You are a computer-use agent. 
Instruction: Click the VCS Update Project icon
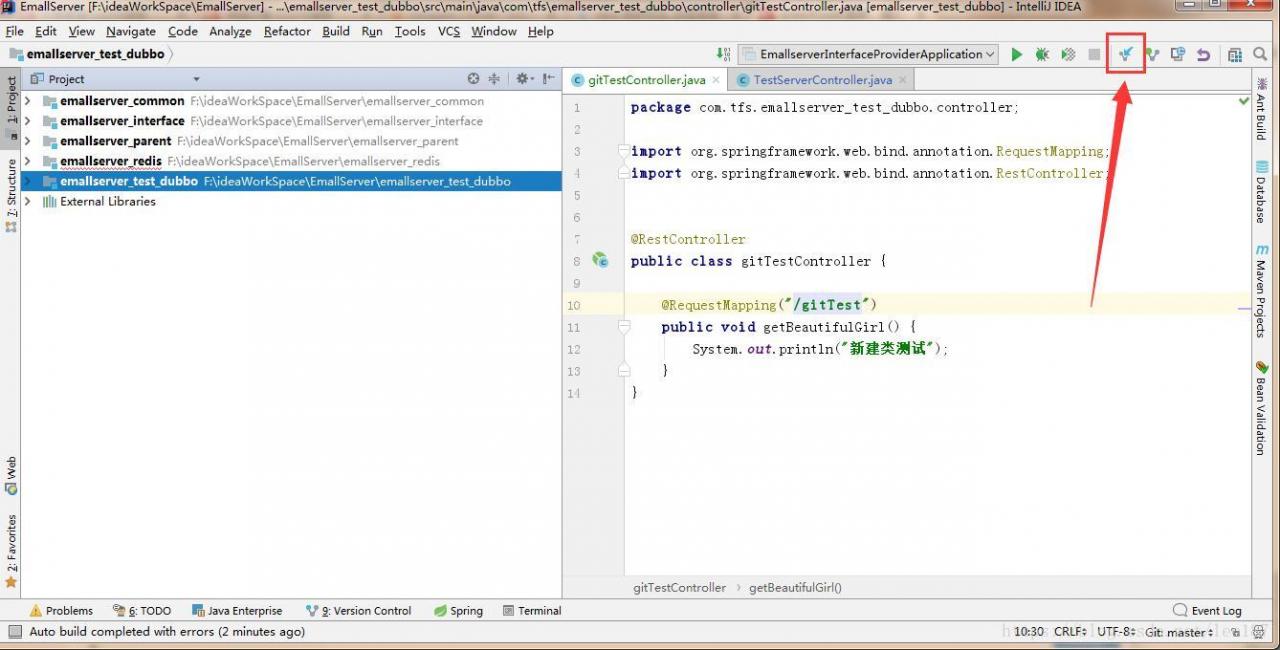pyautogui.click(x=1126, y=55)
